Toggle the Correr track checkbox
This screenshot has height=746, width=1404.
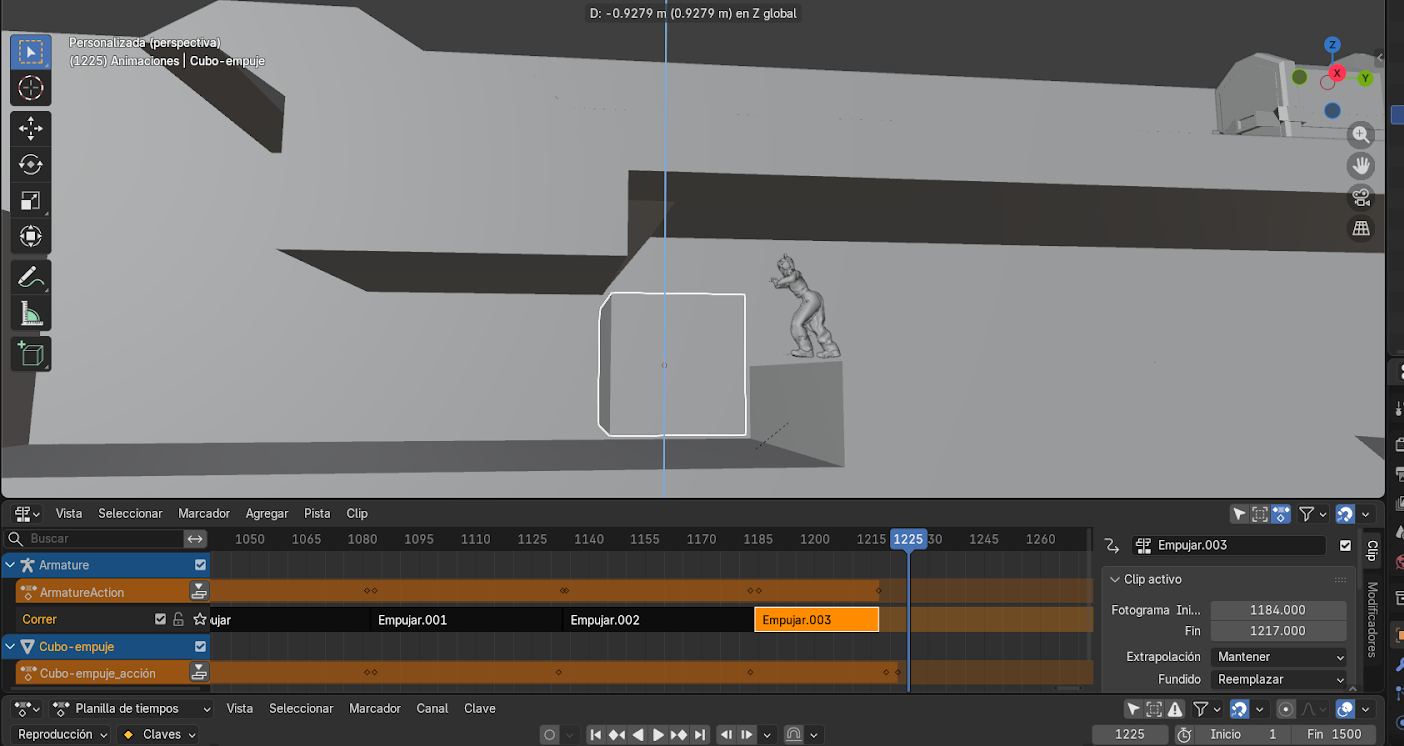pos(160,619)
